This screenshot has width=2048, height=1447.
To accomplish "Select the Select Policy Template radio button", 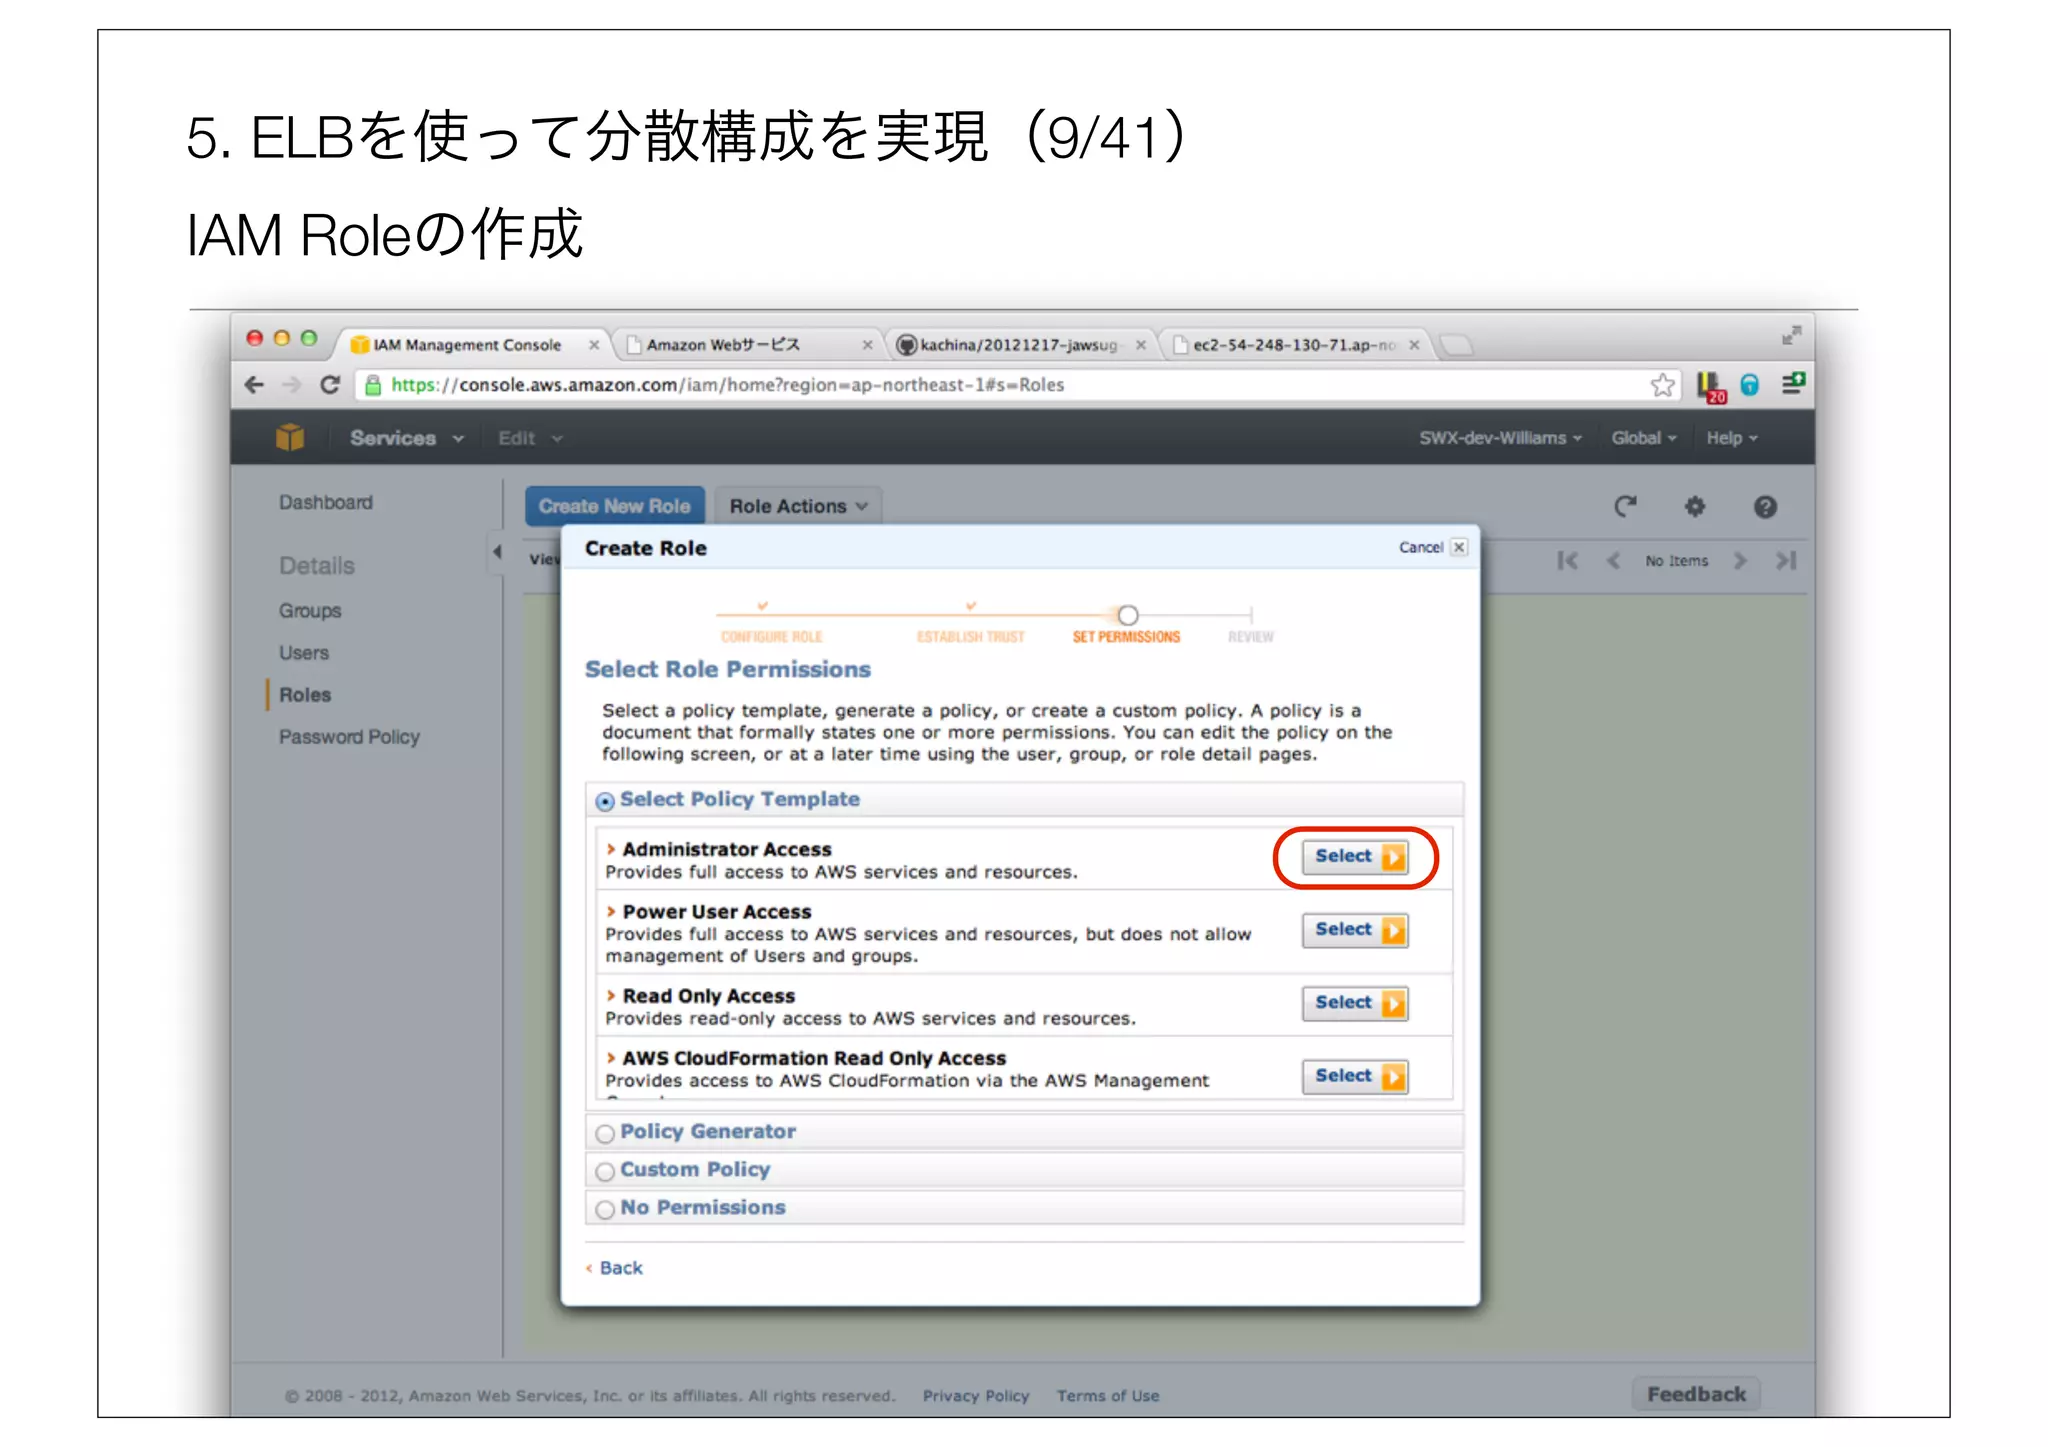I will point(605,802).
